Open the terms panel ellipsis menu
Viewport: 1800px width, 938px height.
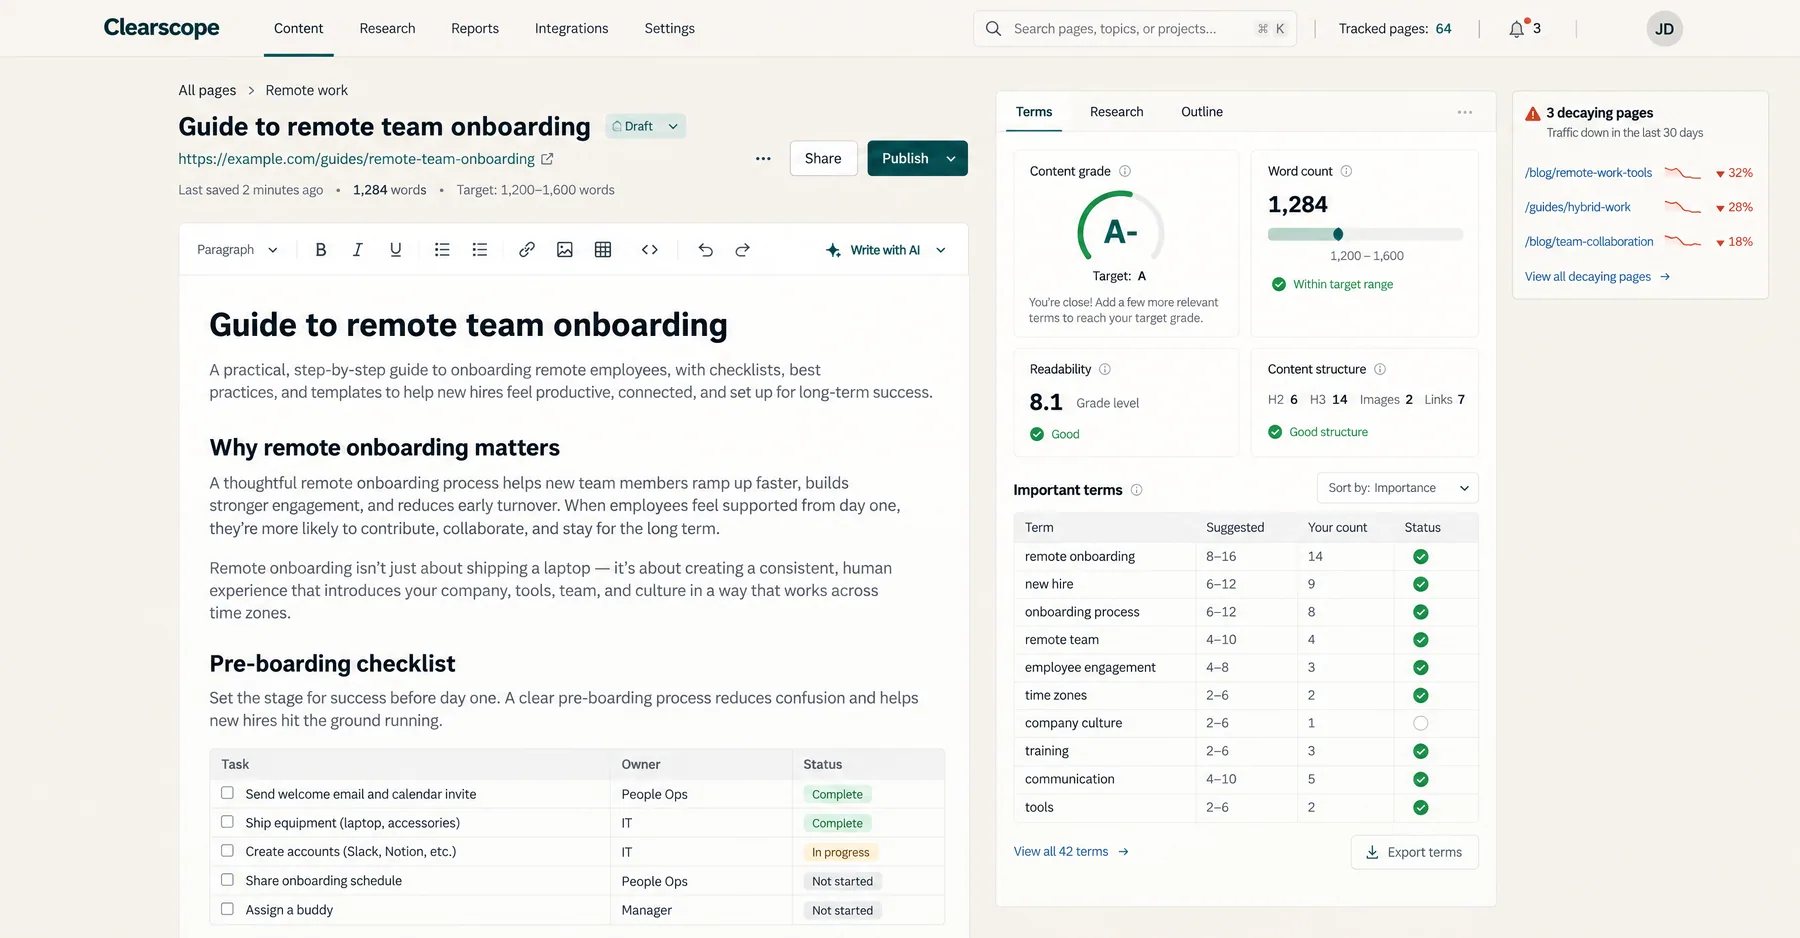coord(1465,112)
